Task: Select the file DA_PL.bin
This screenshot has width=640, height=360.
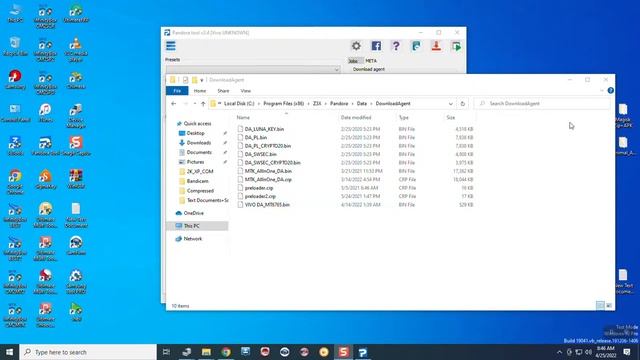Action: pos(256,138)
